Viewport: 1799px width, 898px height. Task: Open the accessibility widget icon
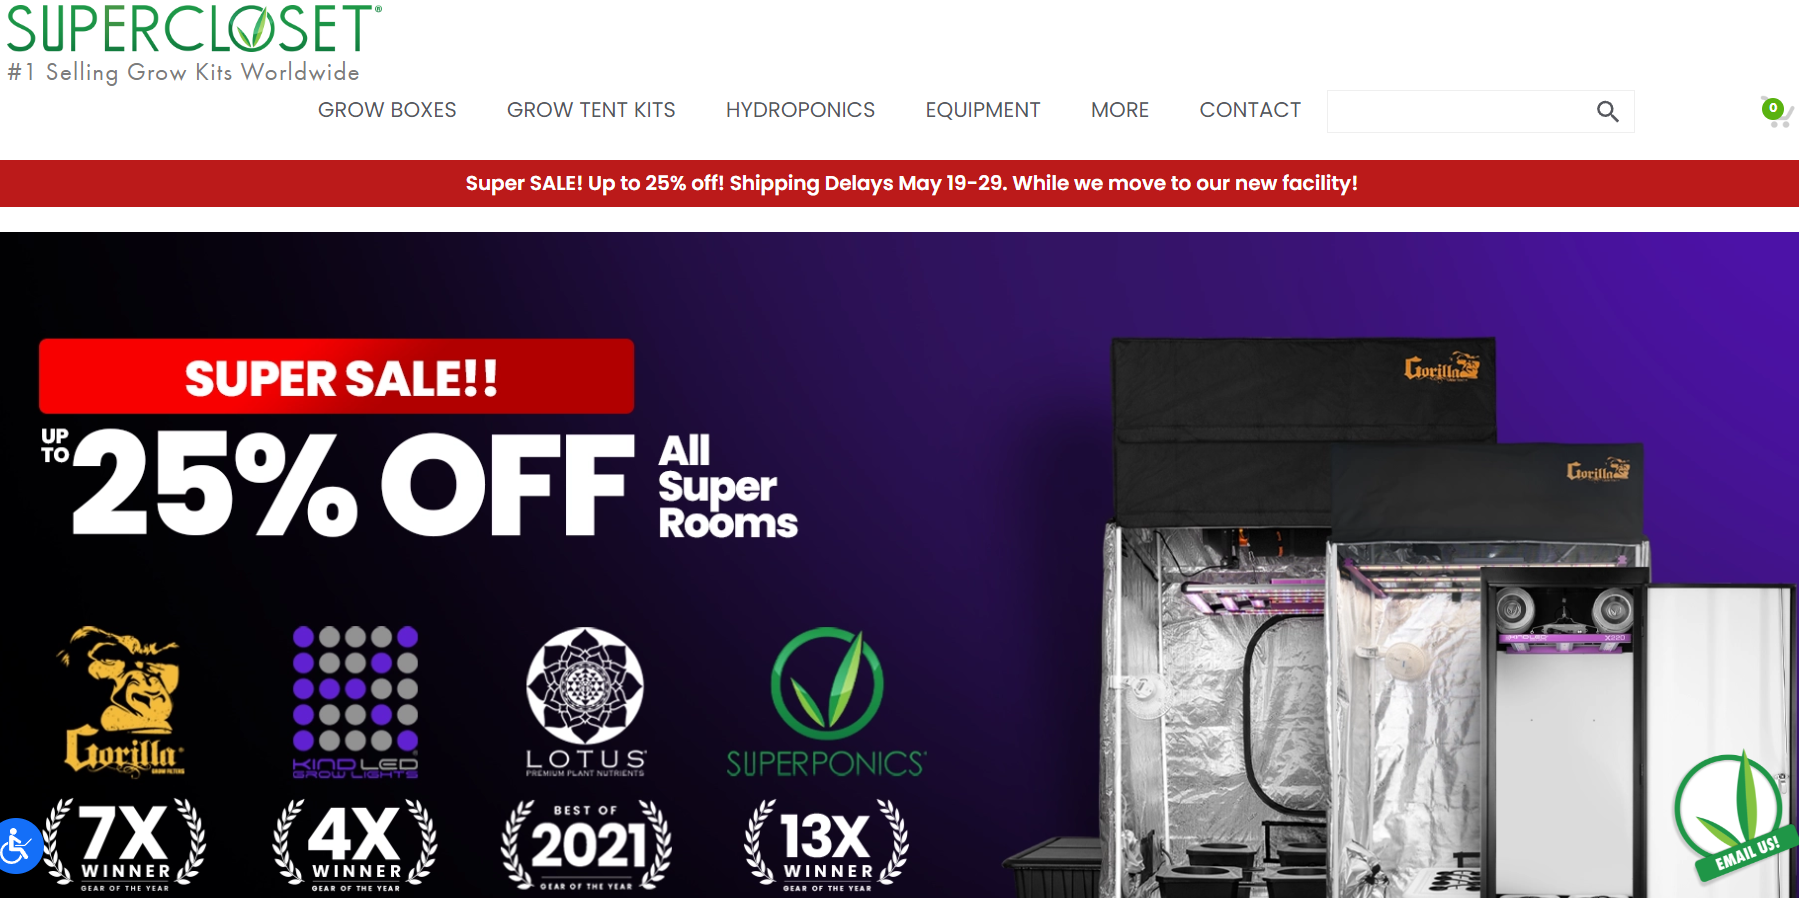[x=17, y=846]
